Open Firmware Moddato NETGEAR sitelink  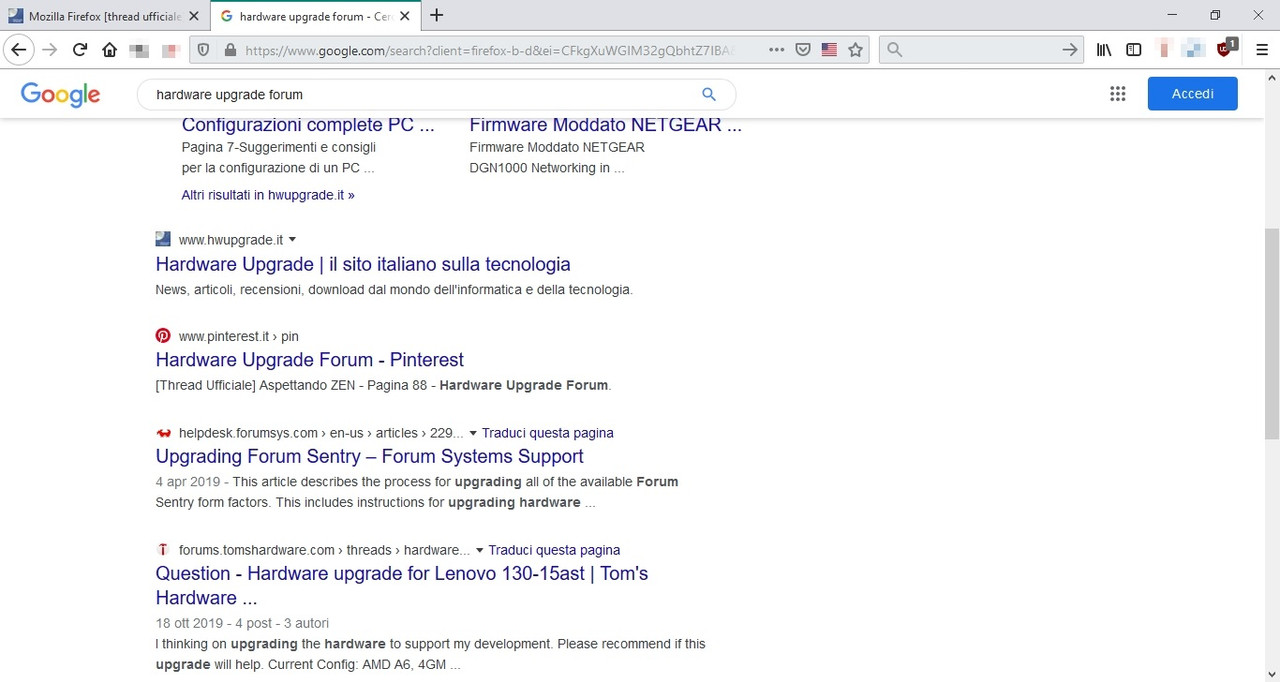pos(605,125)
